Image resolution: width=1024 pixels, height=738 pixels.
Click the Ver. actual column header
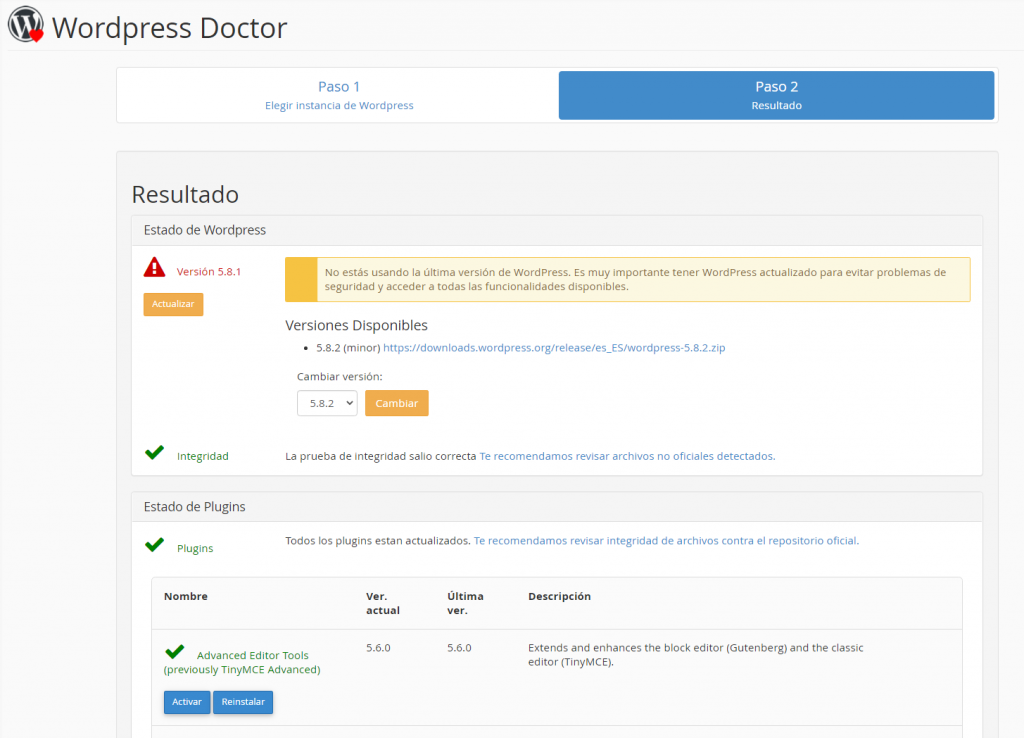tap(383, 603)
